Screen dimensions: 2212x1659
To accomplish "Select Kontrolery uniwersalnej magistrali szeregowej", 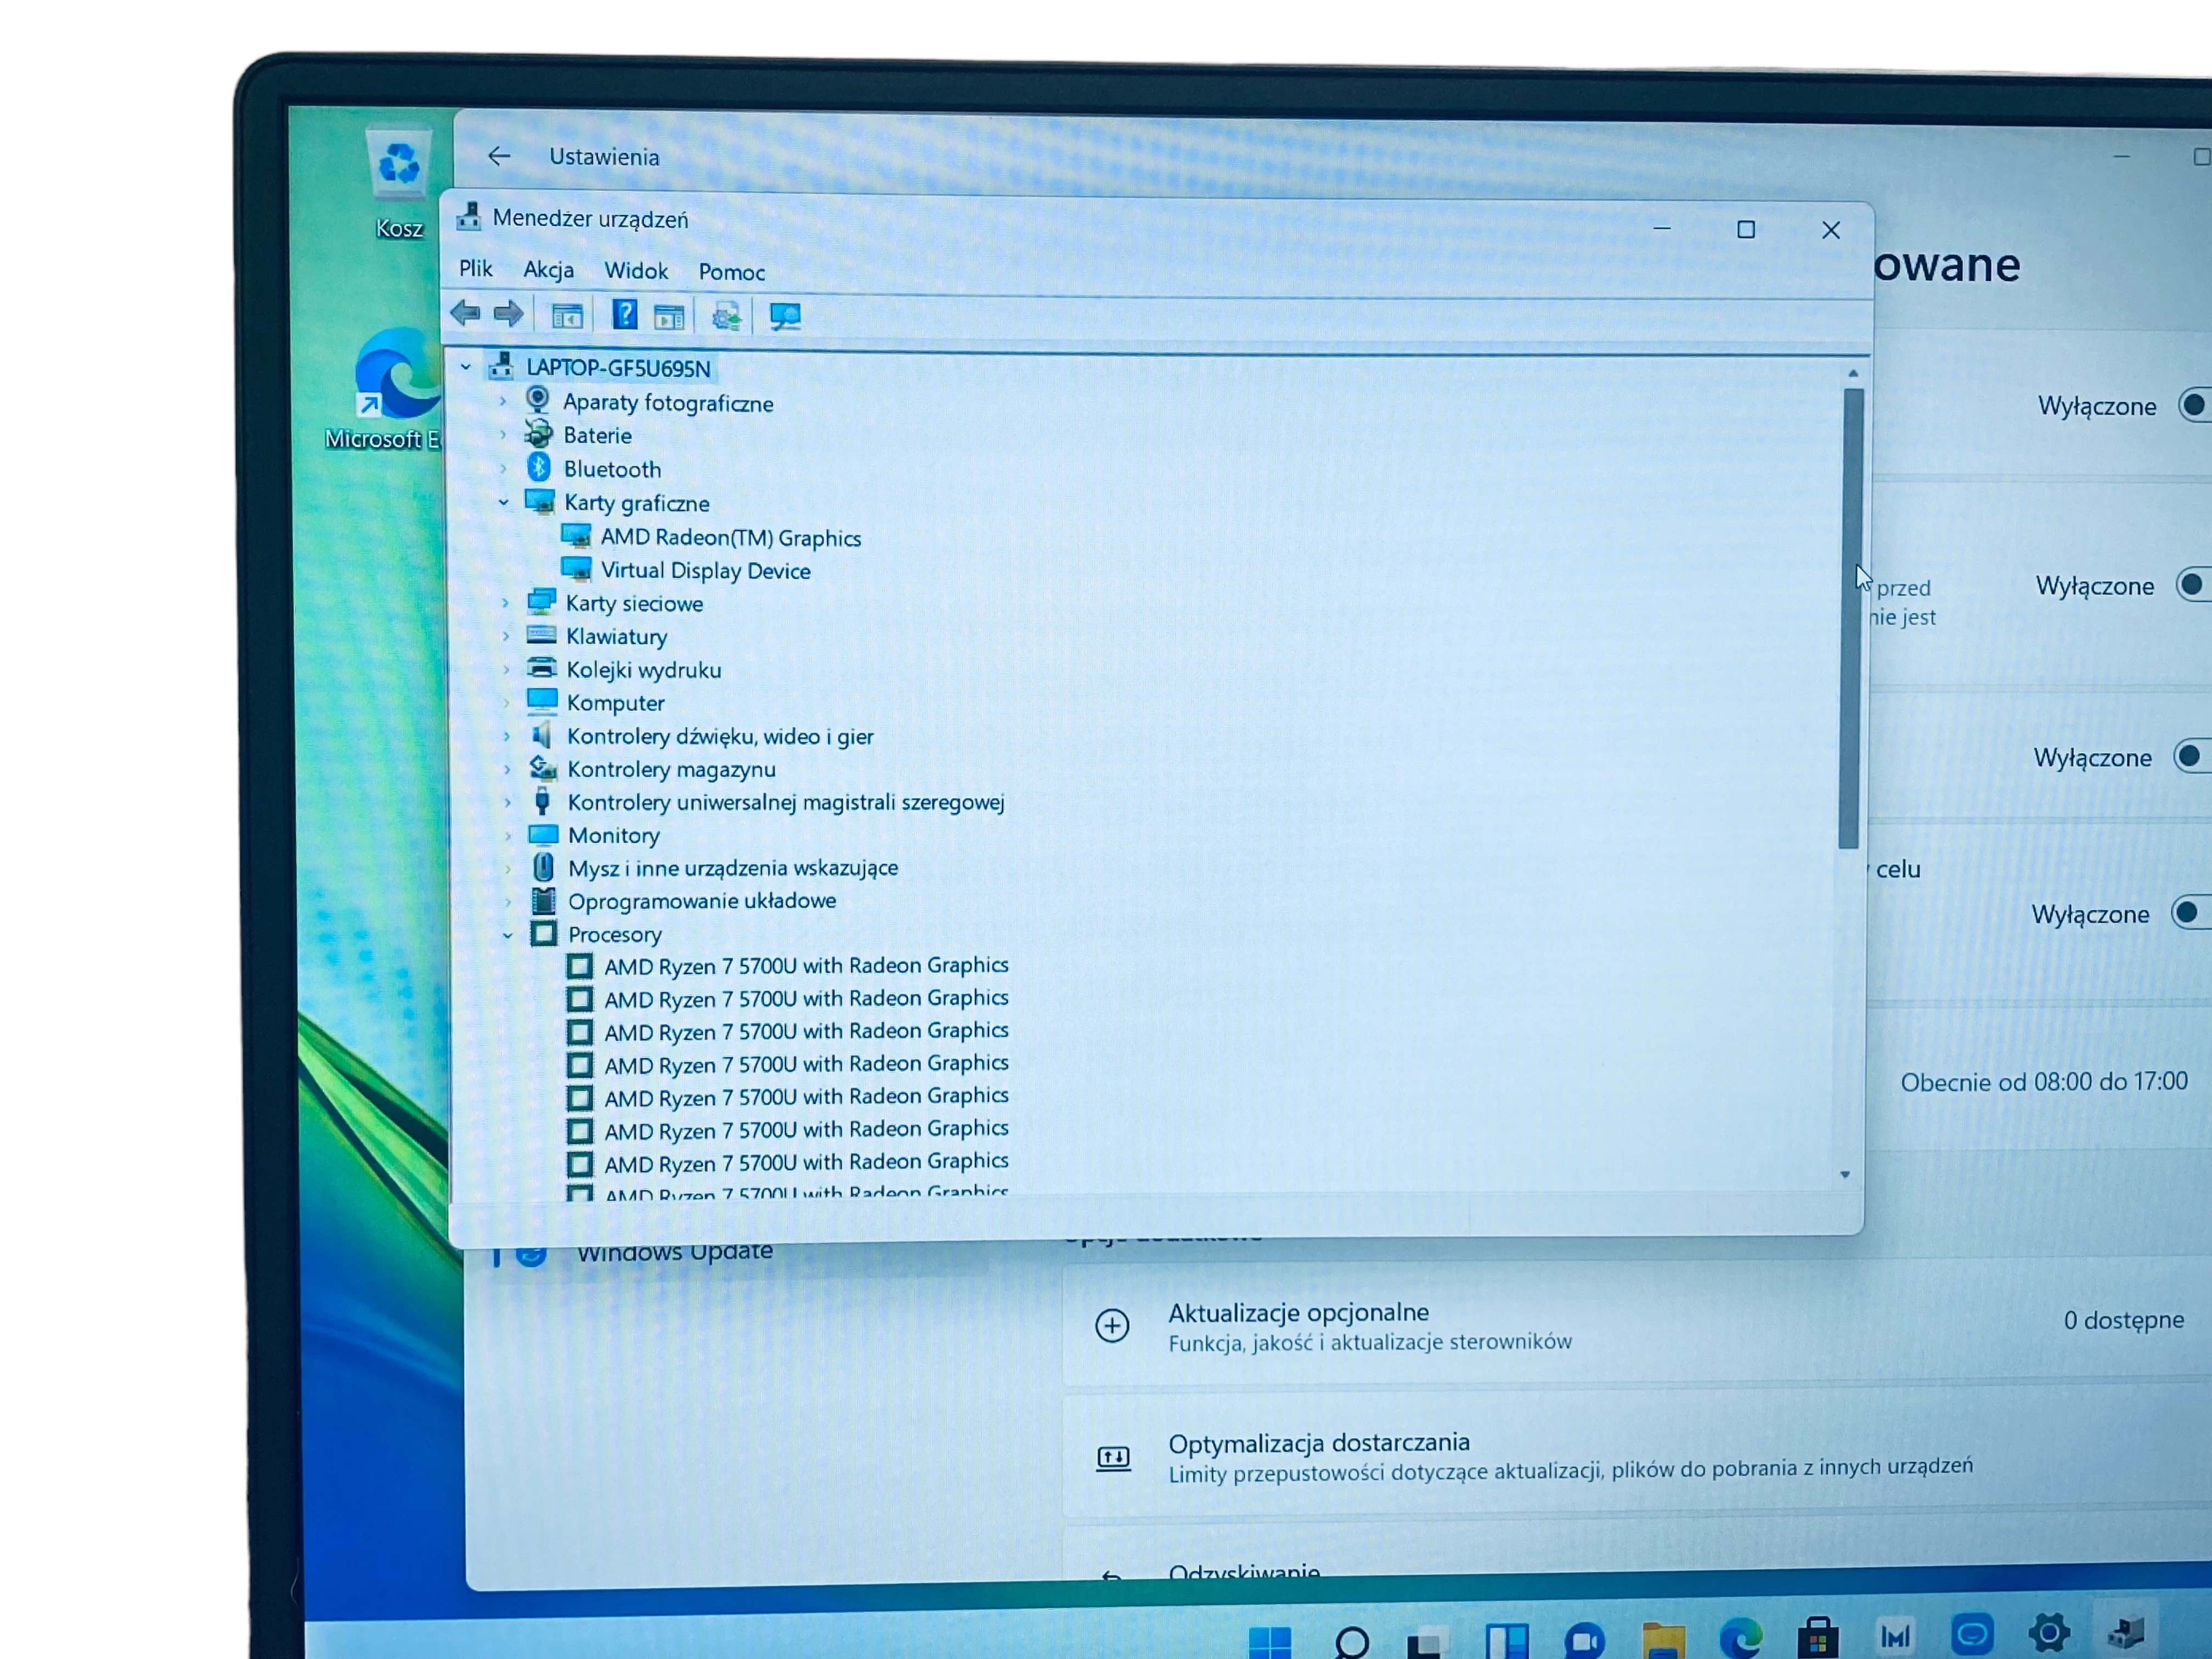I will (x=786, y=802).
